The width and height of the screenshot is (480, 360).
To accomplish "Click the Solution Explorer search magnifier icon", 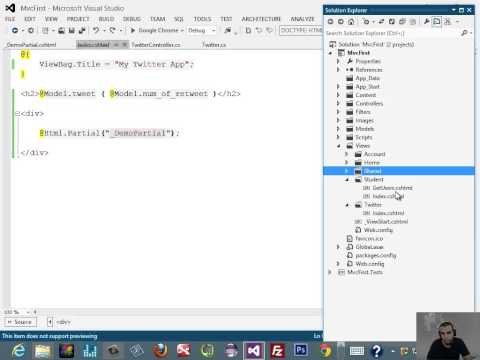I will tap(464, 33).
